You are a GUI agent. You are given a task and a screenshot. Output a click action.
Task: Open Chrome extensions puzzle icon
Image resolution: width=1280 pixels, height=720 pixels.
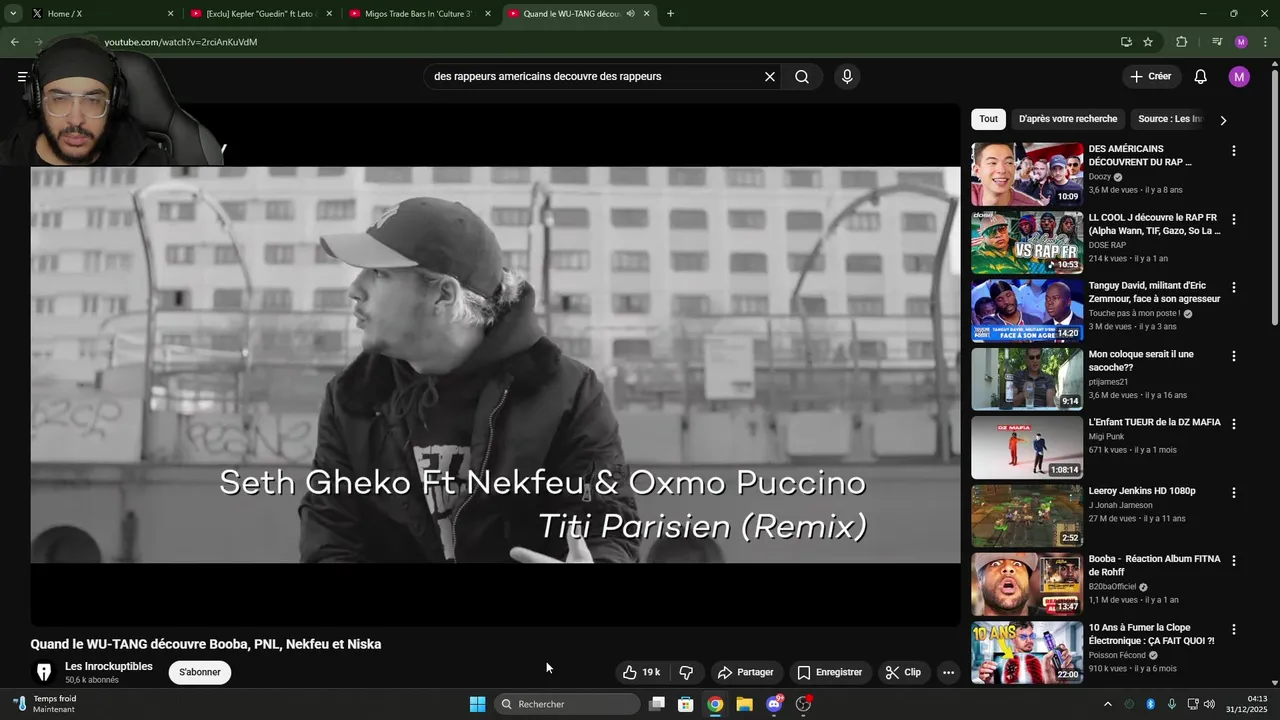tap(1182, 42)
